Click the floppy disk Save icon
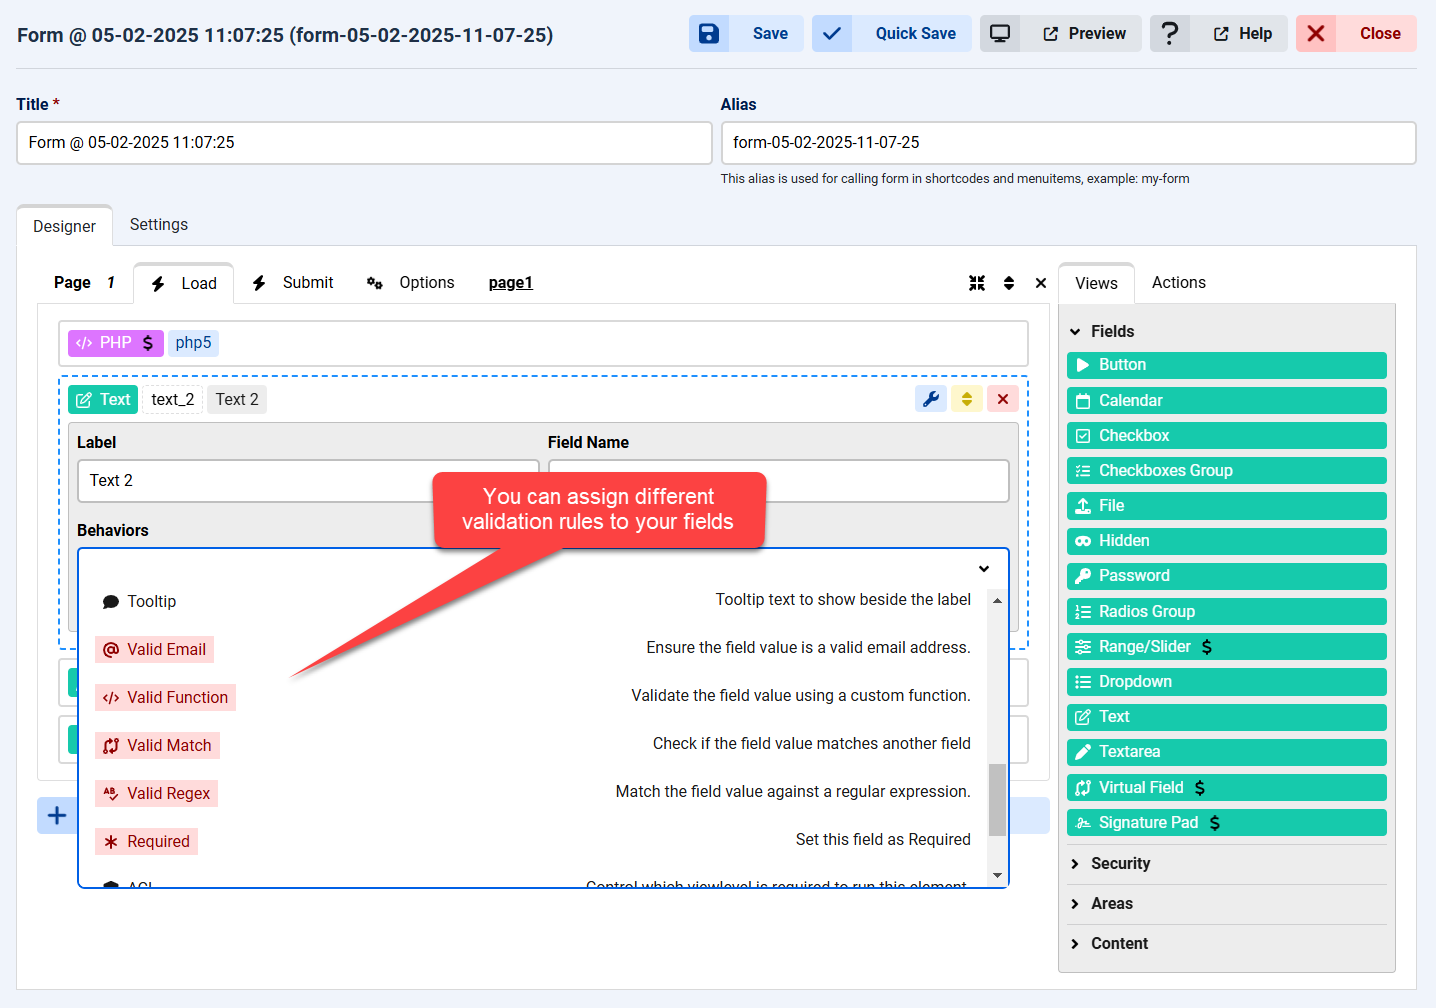 click(709, 34)
